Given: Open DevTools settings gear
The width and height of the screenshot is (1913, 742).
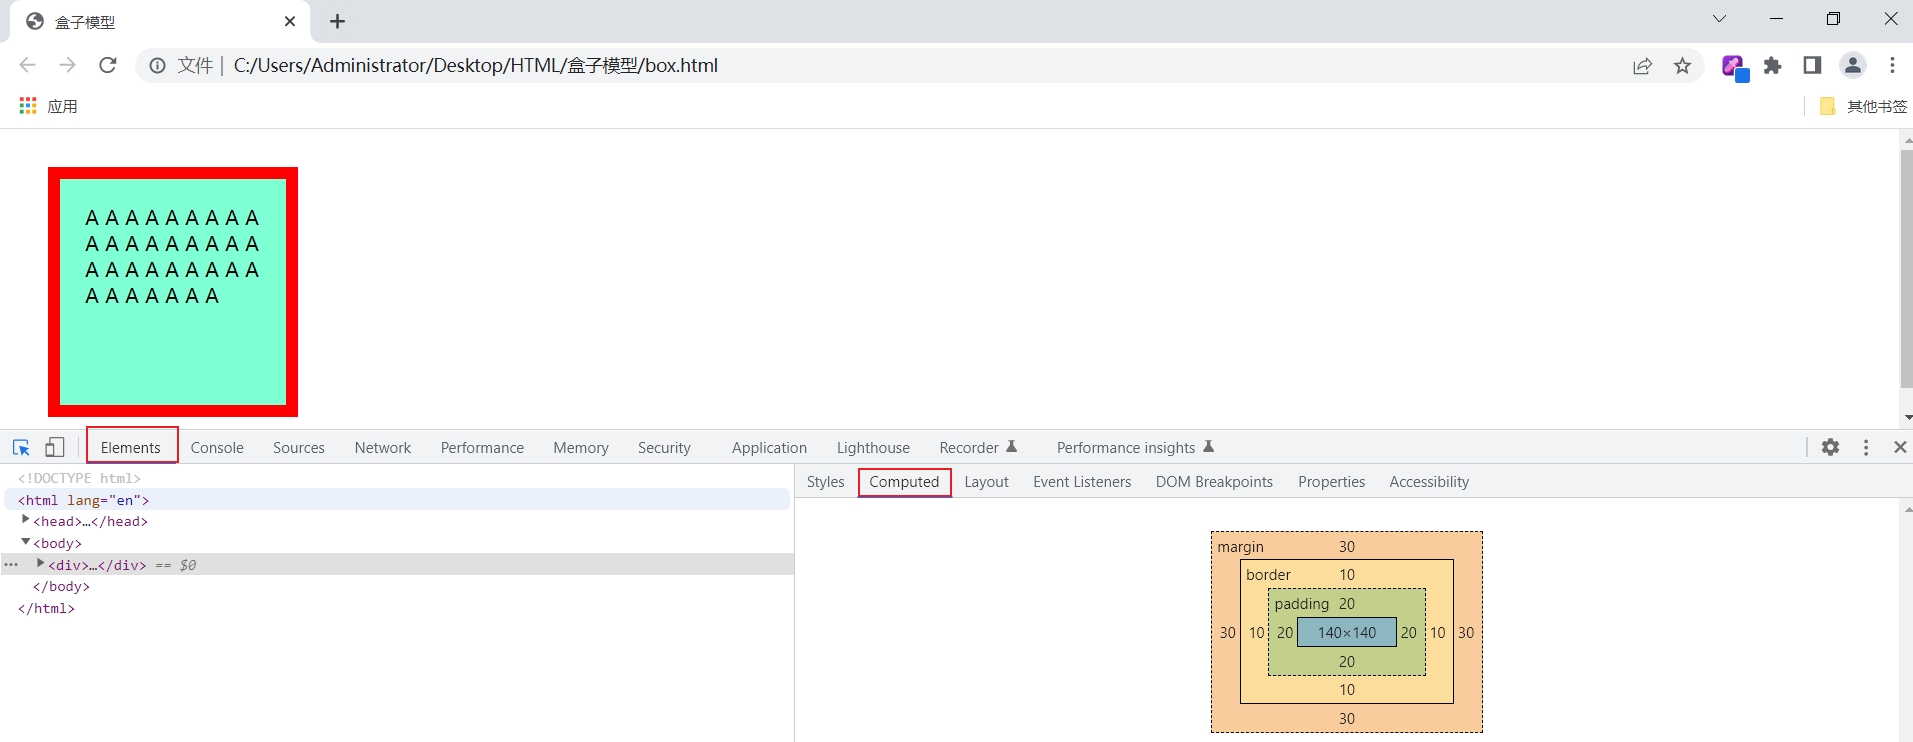Looking at the screenshot, I should 1830,448.
